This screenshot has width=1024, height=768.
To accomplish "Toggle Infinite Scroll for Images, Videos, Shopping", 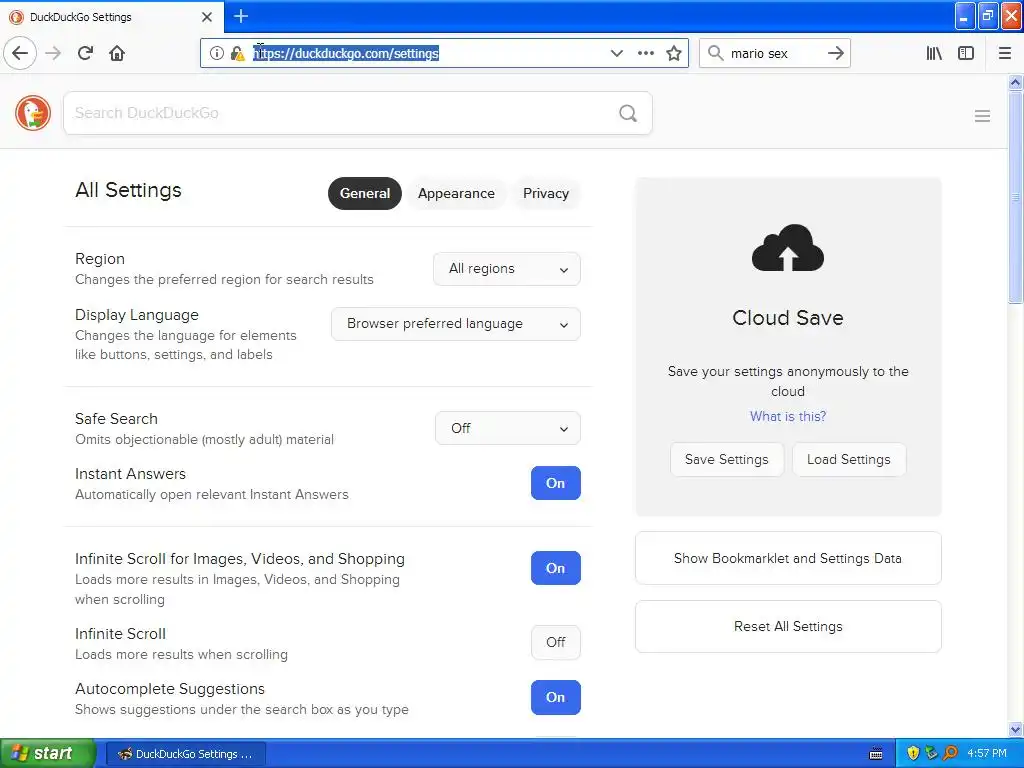I will click(555, 568).
